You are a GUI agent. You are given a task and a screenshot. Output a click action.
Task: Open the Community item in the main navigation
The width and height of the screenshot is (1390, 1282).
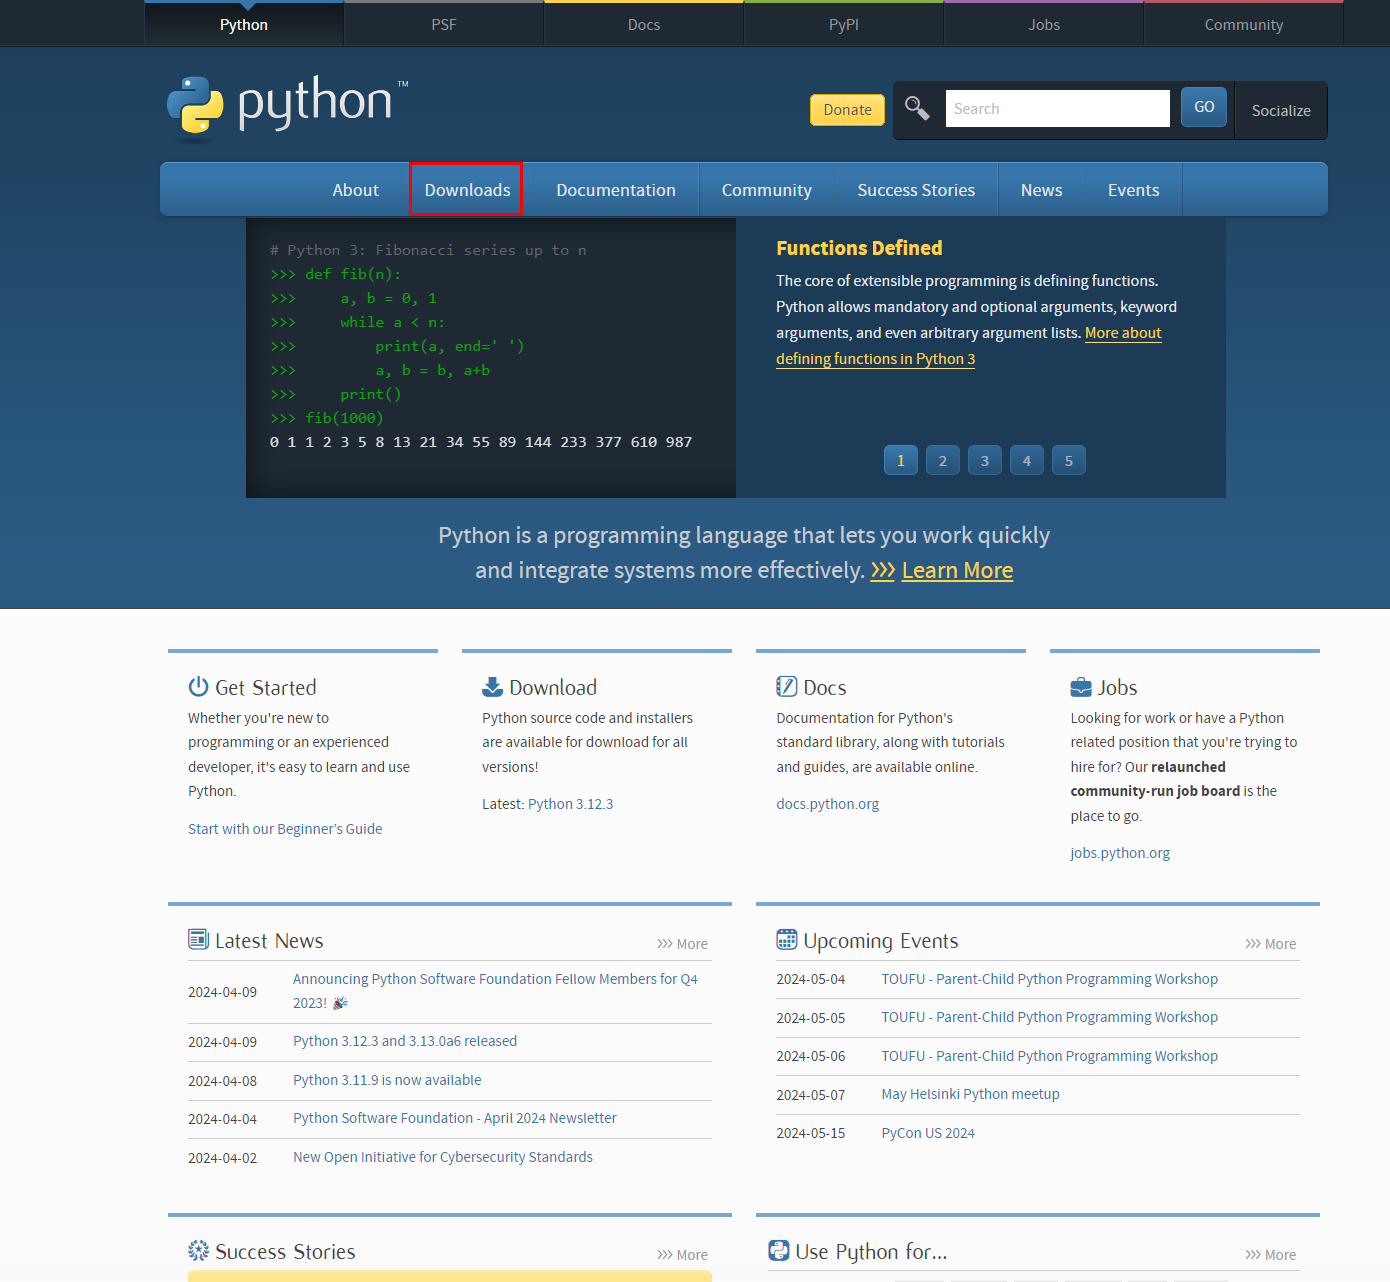(767, 190)
